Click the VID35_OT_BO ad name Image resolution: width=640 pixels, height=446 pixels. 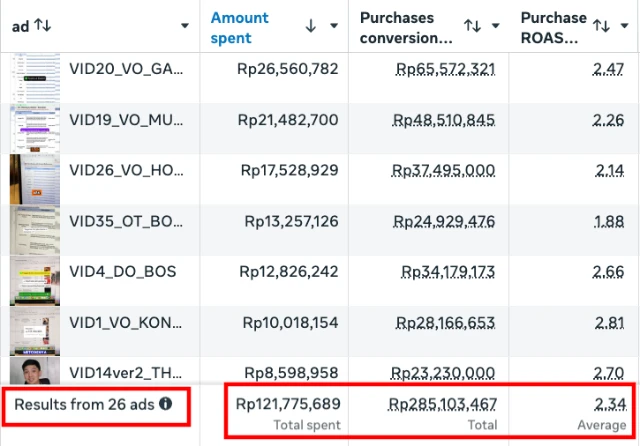(x=126, y=221)
